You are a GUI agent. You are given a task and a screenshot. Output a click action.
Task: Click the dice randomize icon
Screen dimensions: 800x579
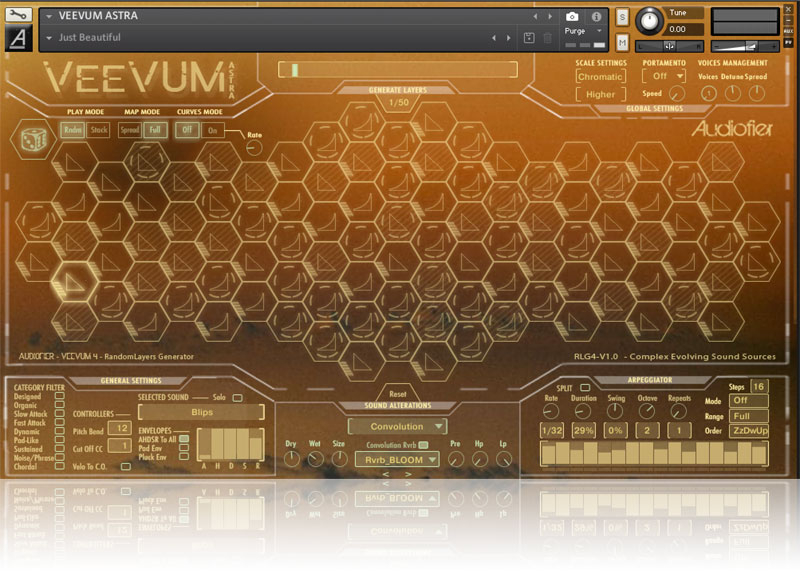[35, 141]
